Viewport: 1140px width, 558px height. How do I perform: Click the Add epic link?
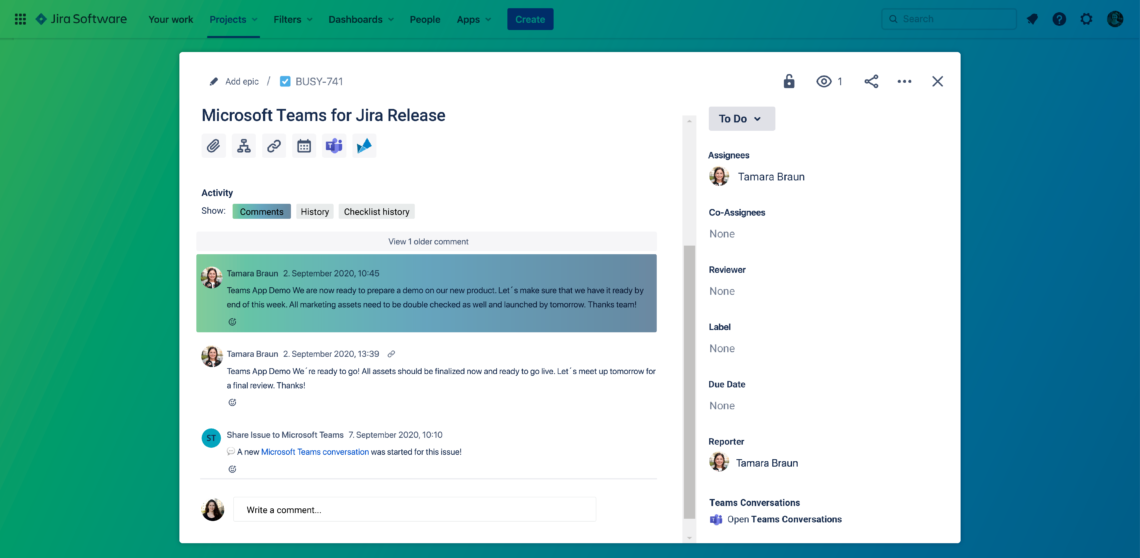point(242,81)
